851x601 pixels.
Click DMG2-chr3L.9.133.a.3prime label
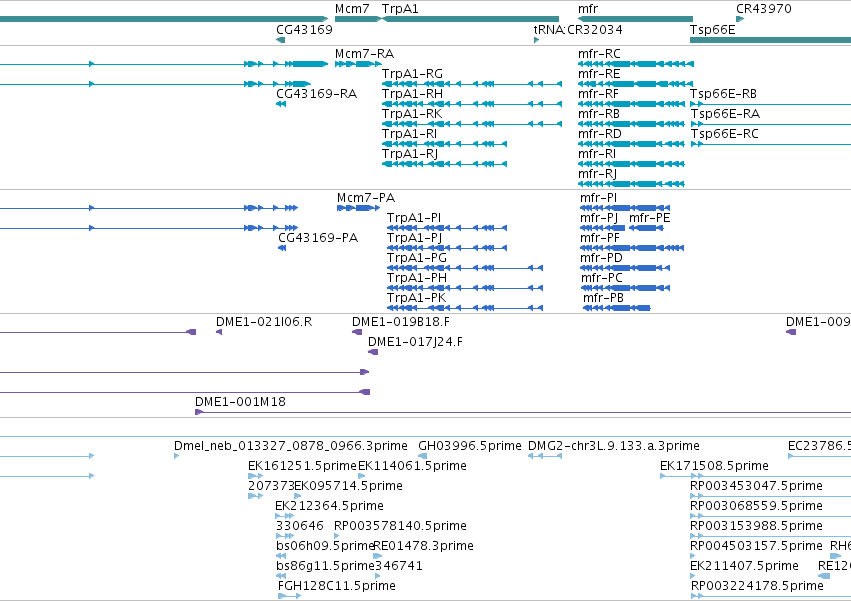(613, 446)
